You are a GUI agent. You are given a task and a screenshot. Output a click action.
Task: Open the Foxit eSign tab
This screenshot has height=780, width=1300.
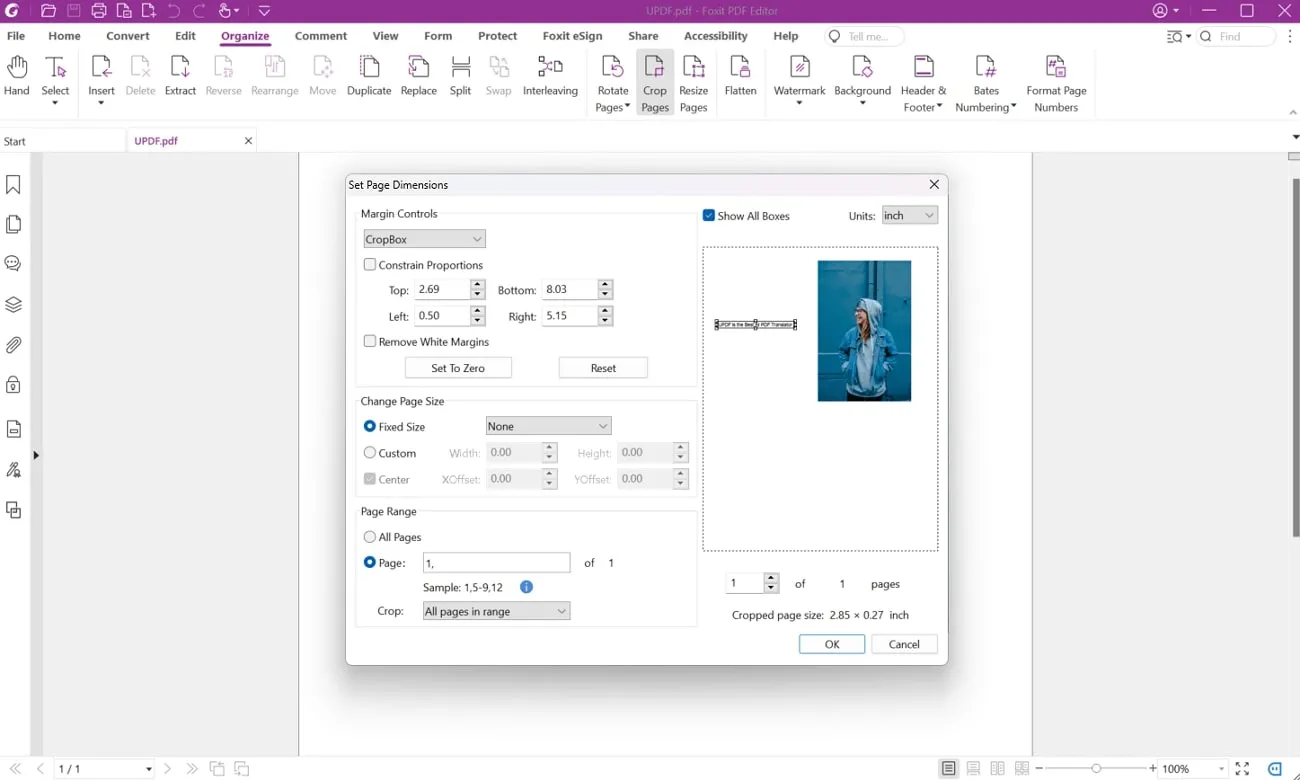click(x=572, y=35)
